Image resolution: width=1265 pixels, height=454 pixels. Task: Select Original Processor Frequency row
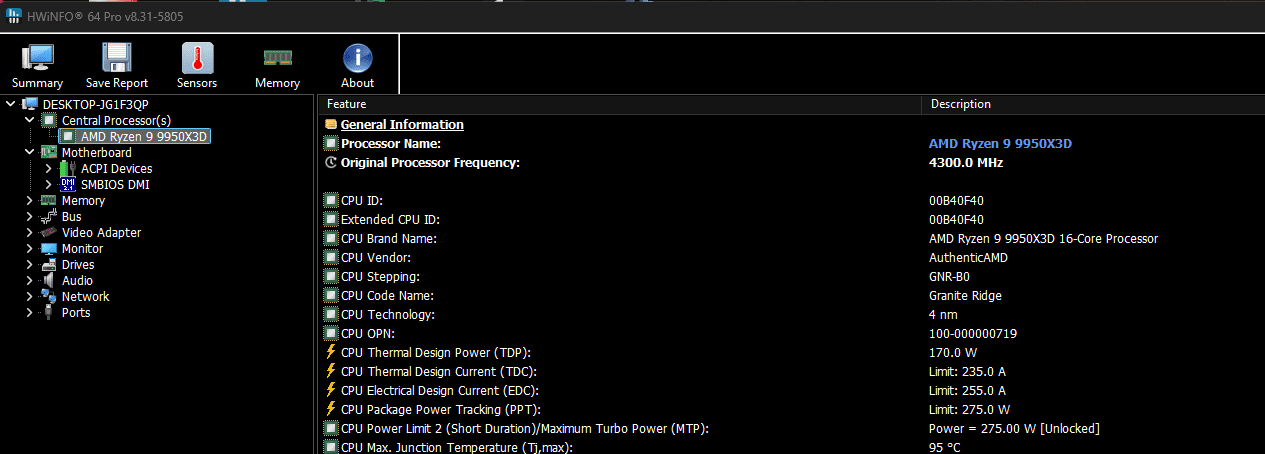point(792,162)
